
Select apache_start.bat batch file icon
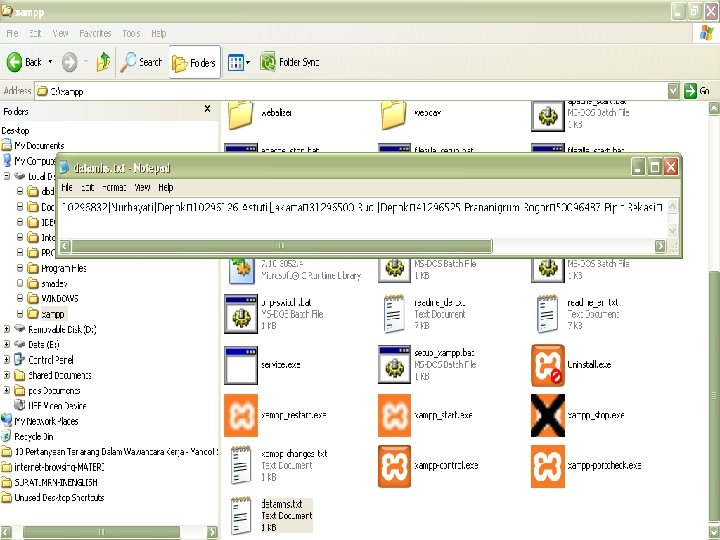[547, 116]
